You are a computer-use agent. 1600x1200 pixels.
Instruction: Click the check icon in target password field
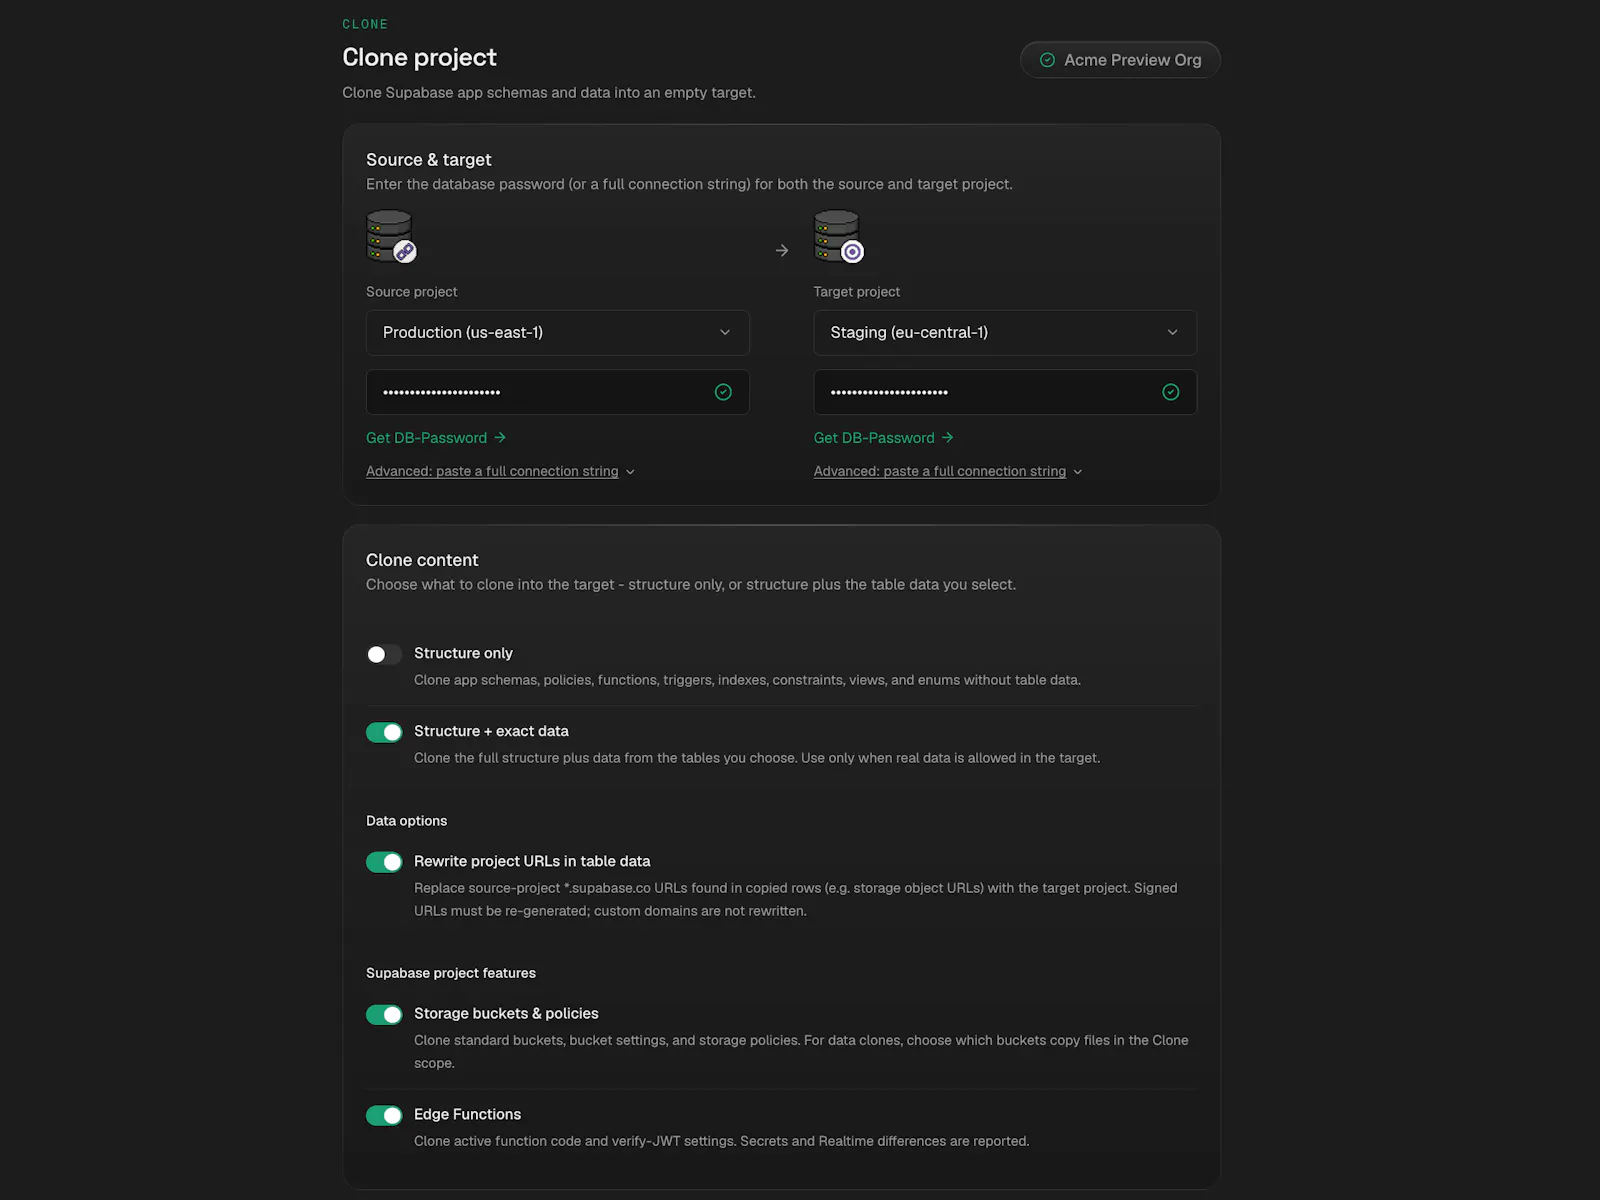click(x=1171, y=392)
